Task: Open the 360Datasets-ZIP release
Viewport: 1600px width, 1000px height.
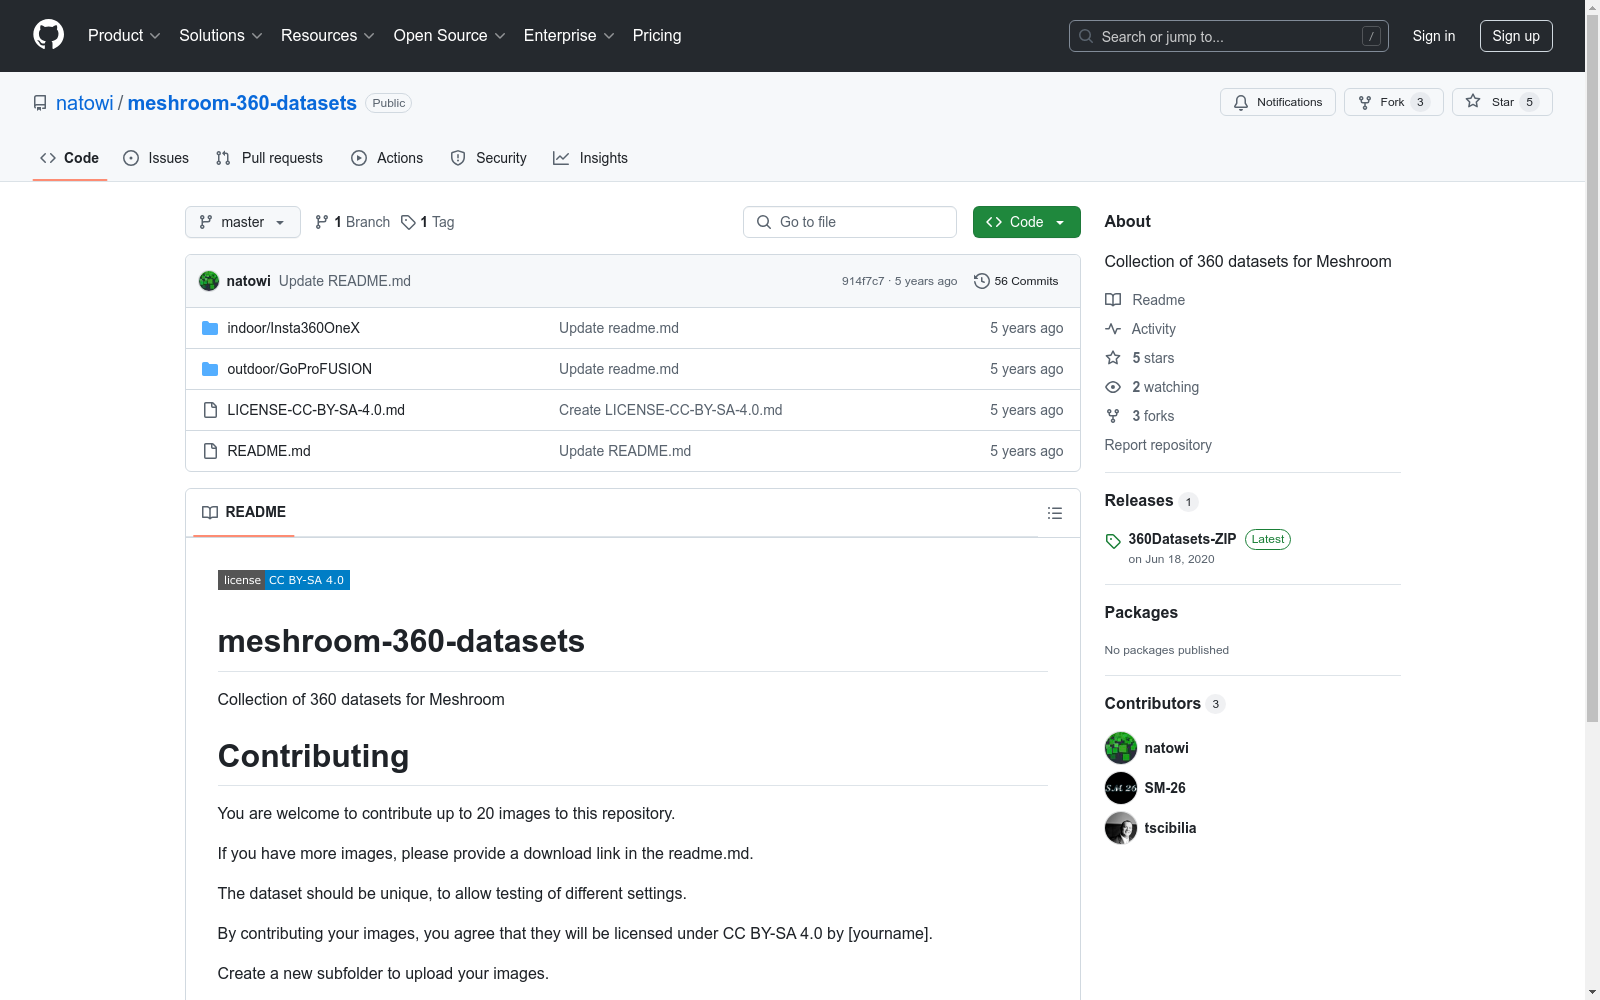Action: (x=1182, y=539)
